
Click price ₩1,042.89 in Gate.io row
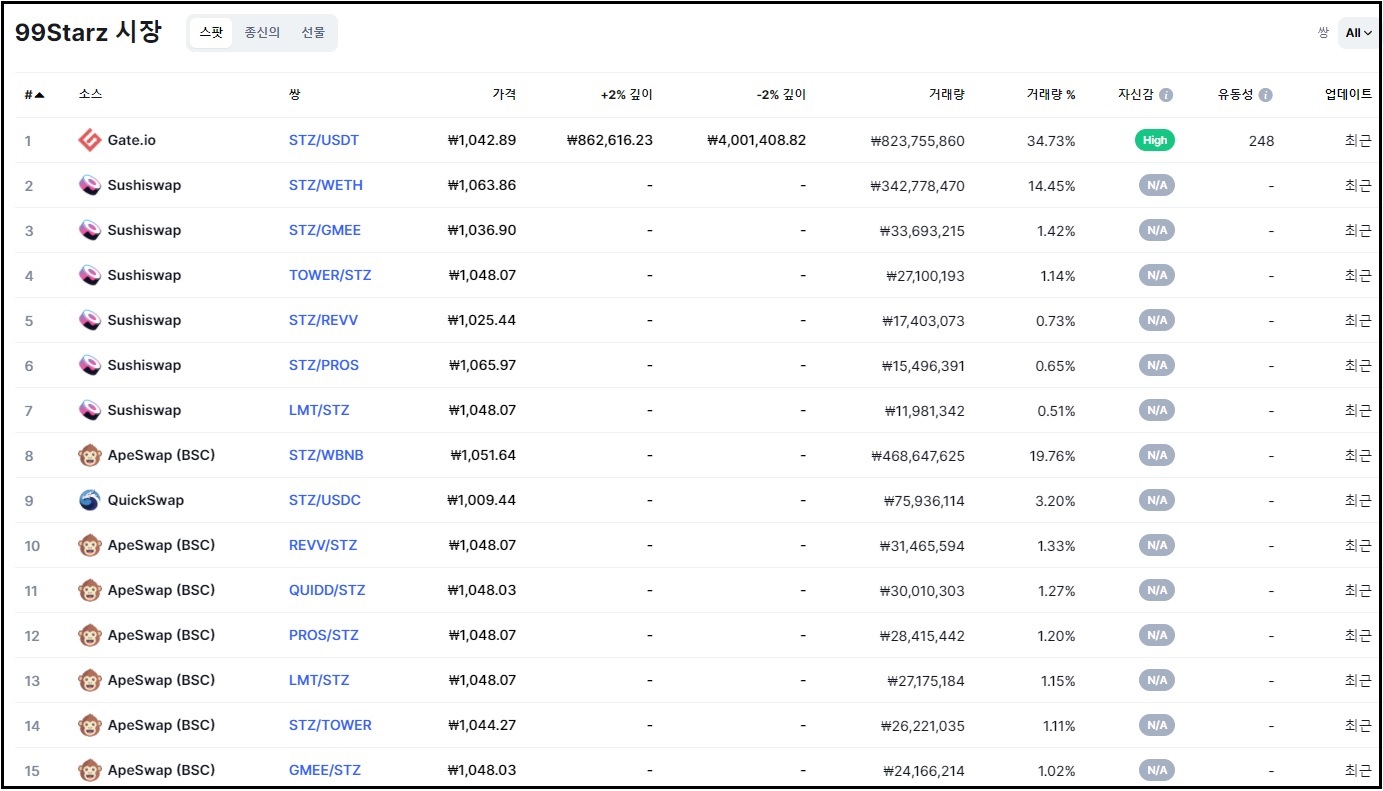[482, 140]
